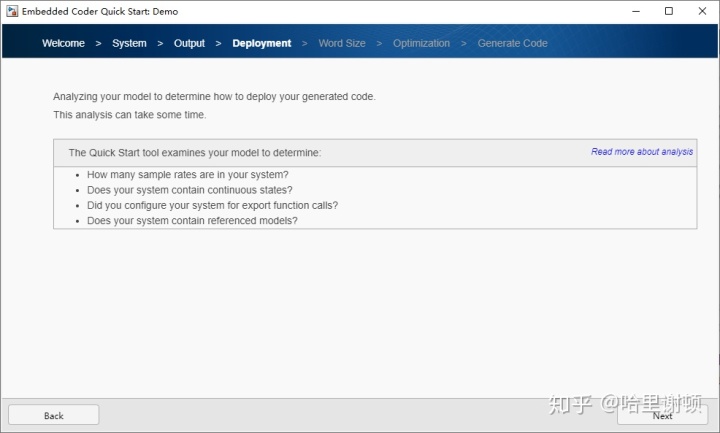The height and width of the screenshot is (433, 720).
Task: Open the Read more about analysis link
Action: (x=642, y=152)
